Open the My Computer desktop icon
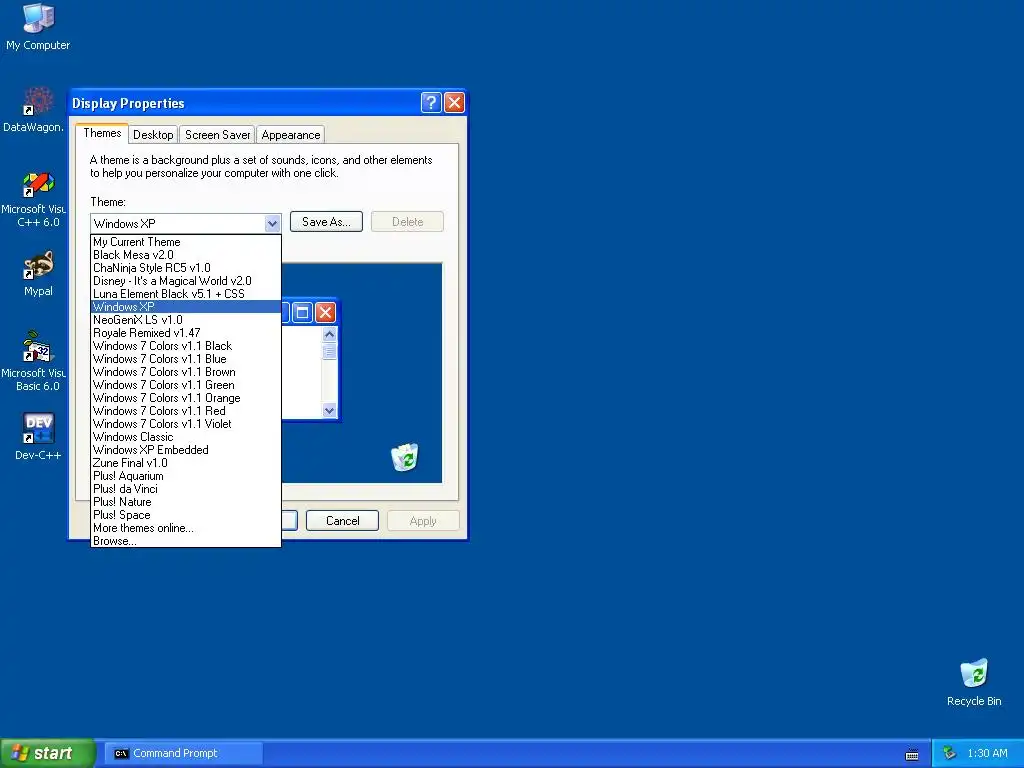Viewport: 1024px width, 768px height. [x=38, y=27]
